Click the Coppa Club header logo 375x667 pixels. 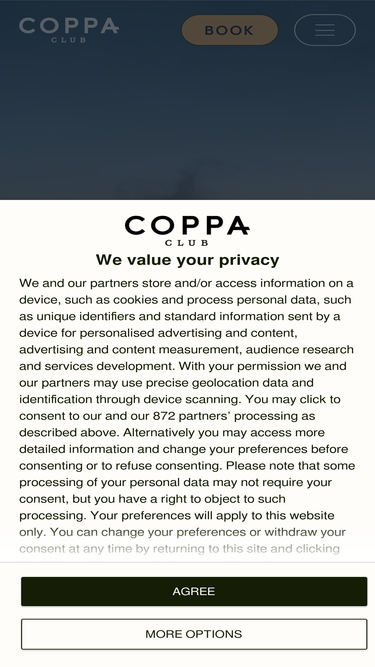coord(69,30)
